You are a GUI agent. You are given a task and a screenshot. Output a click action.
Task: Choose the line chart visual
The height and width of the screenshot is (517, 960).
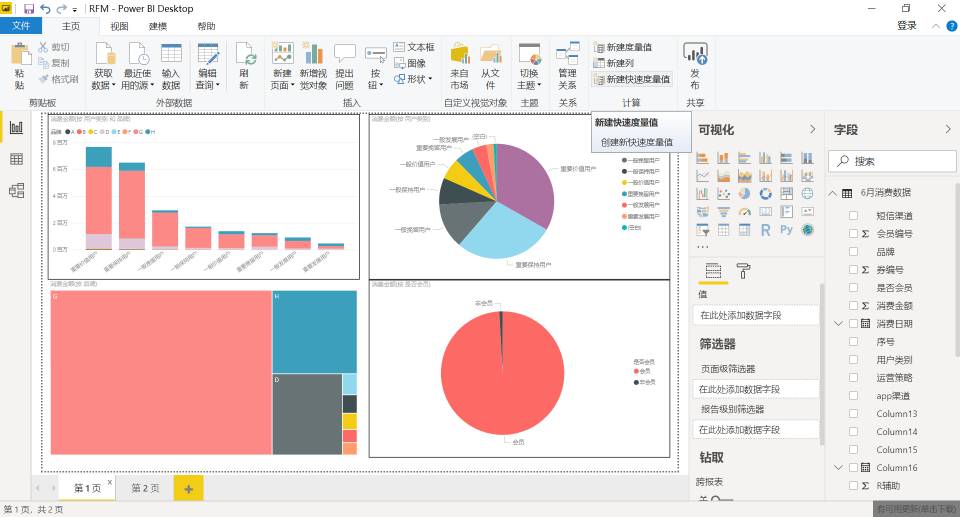pos(702,176)
